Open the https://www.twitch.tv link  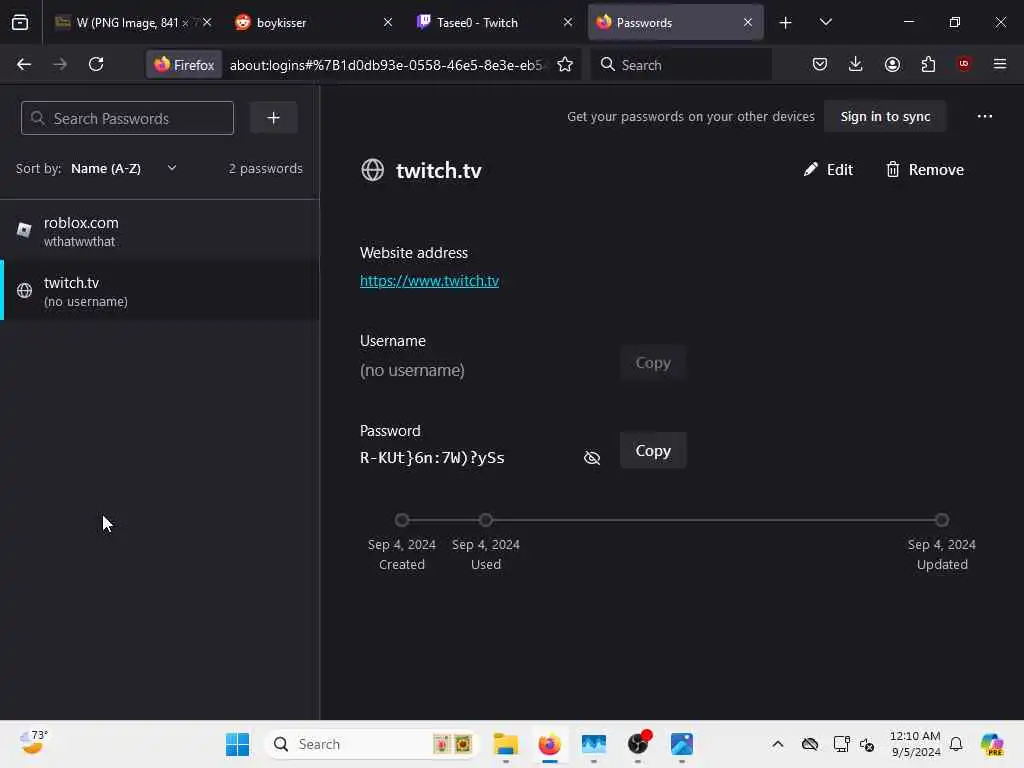pos(429,281)
